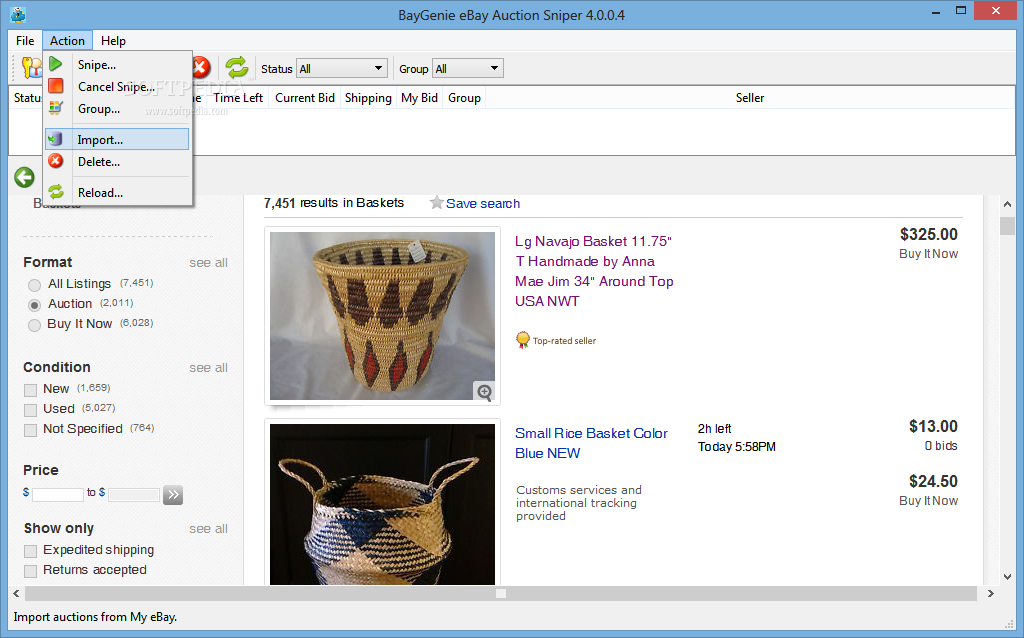
Task: Click the $24.50 Buy It Now price
Action: click(933, 481)
